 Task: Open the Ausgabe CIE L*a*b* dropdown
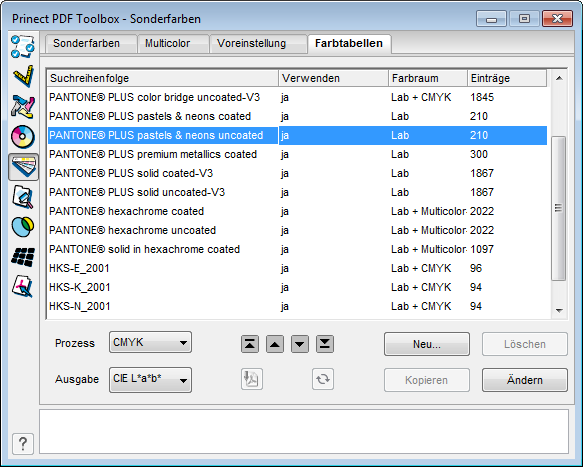pyautogui.click(x=151, y=380)
